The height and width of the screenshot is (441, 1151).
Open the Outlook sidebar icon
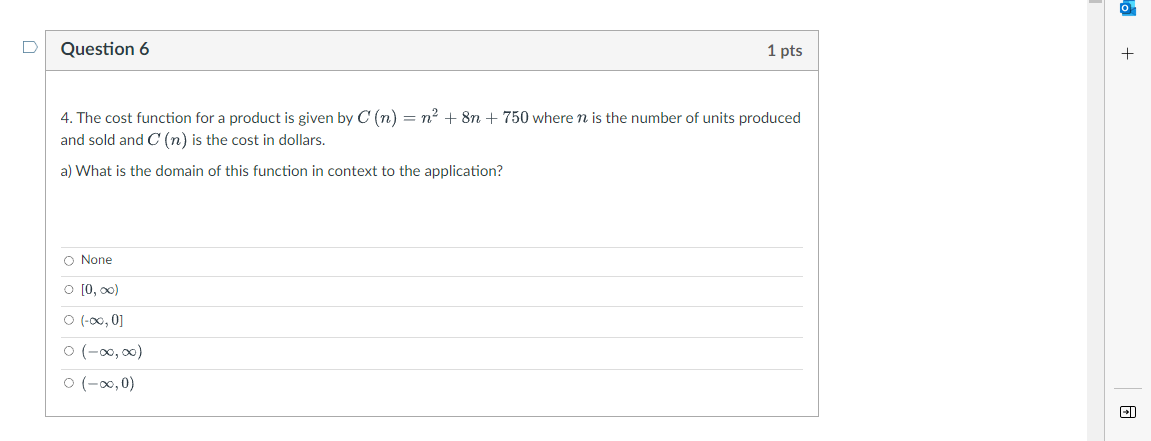[x=1128, y=8]
